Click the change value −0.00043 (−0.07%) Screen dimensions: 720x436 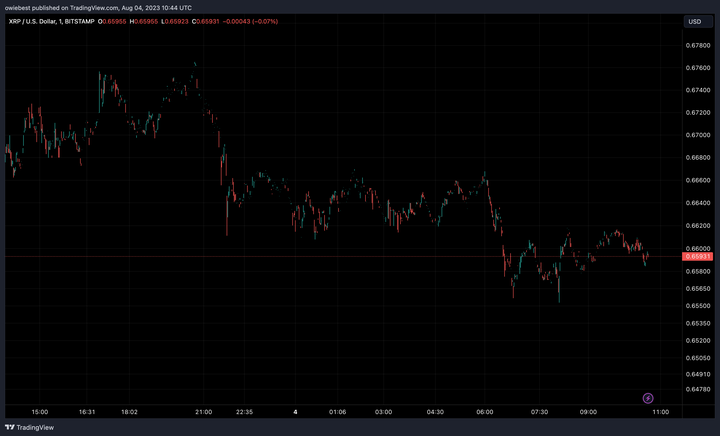[250, 22]
